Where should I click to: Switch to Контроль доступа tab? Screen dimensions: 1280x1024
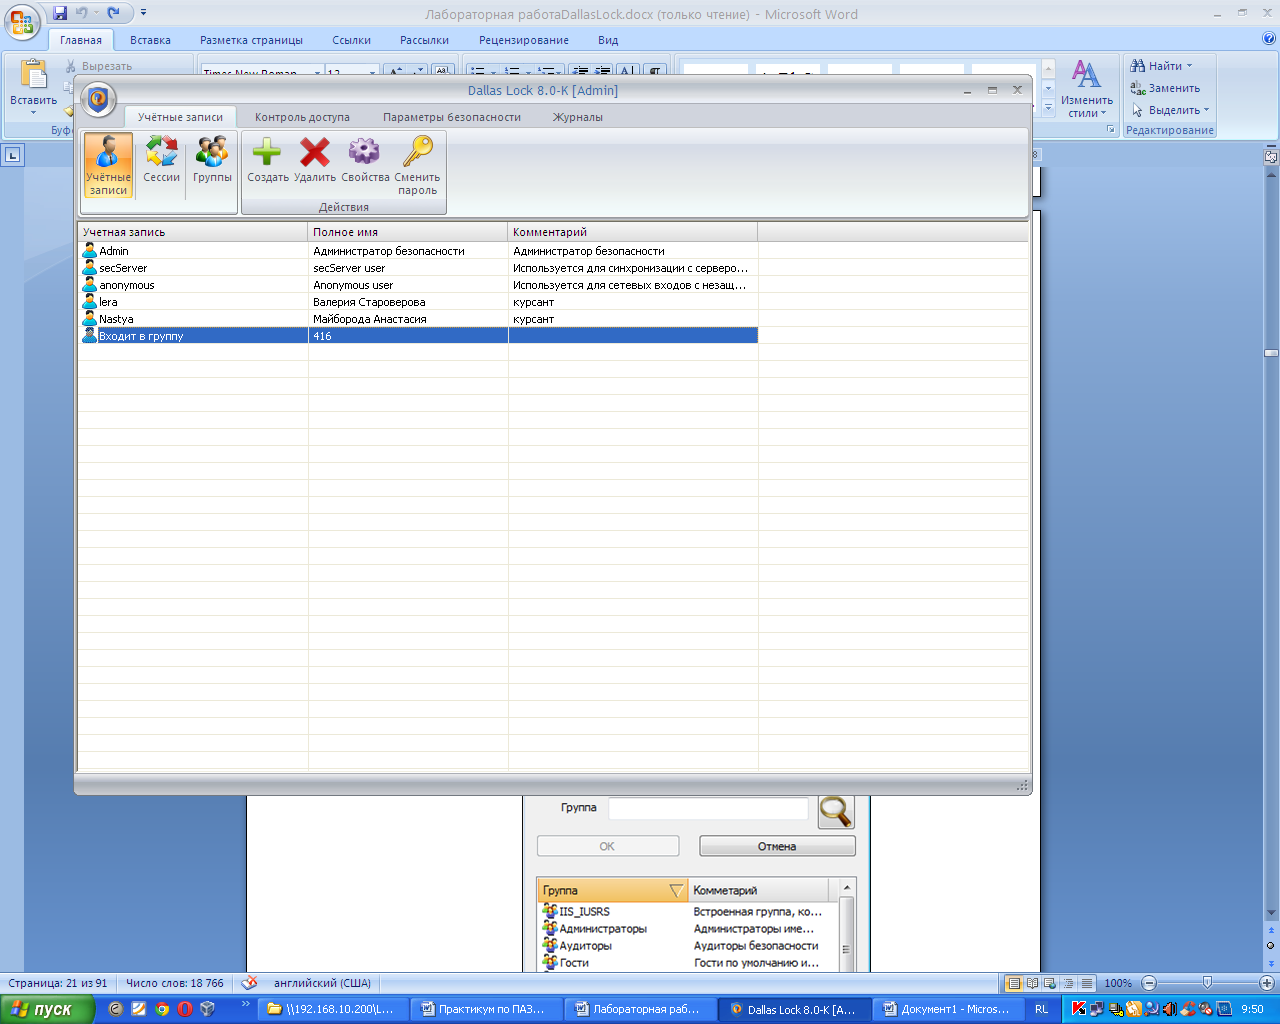click(x=302, y=117)
